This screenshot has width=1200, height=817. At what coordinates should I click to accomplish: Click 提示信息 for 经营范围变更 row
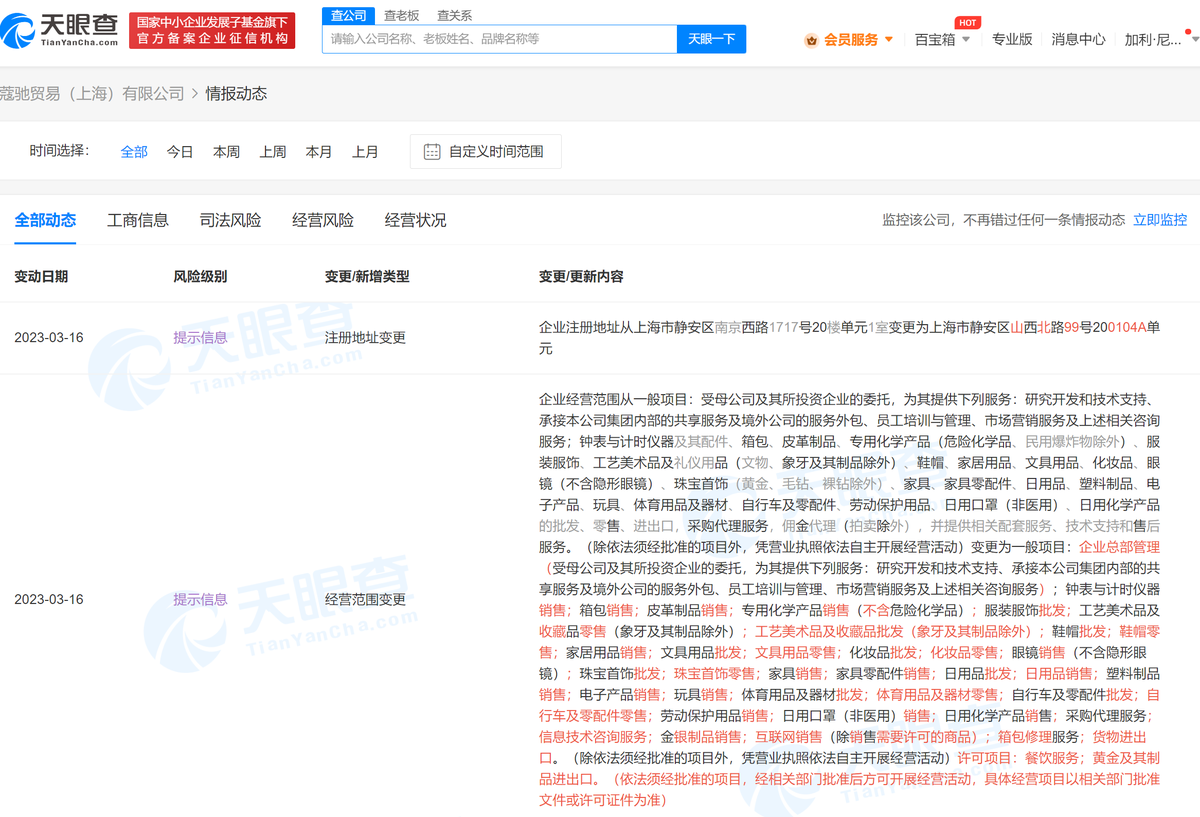click(200, 600)
